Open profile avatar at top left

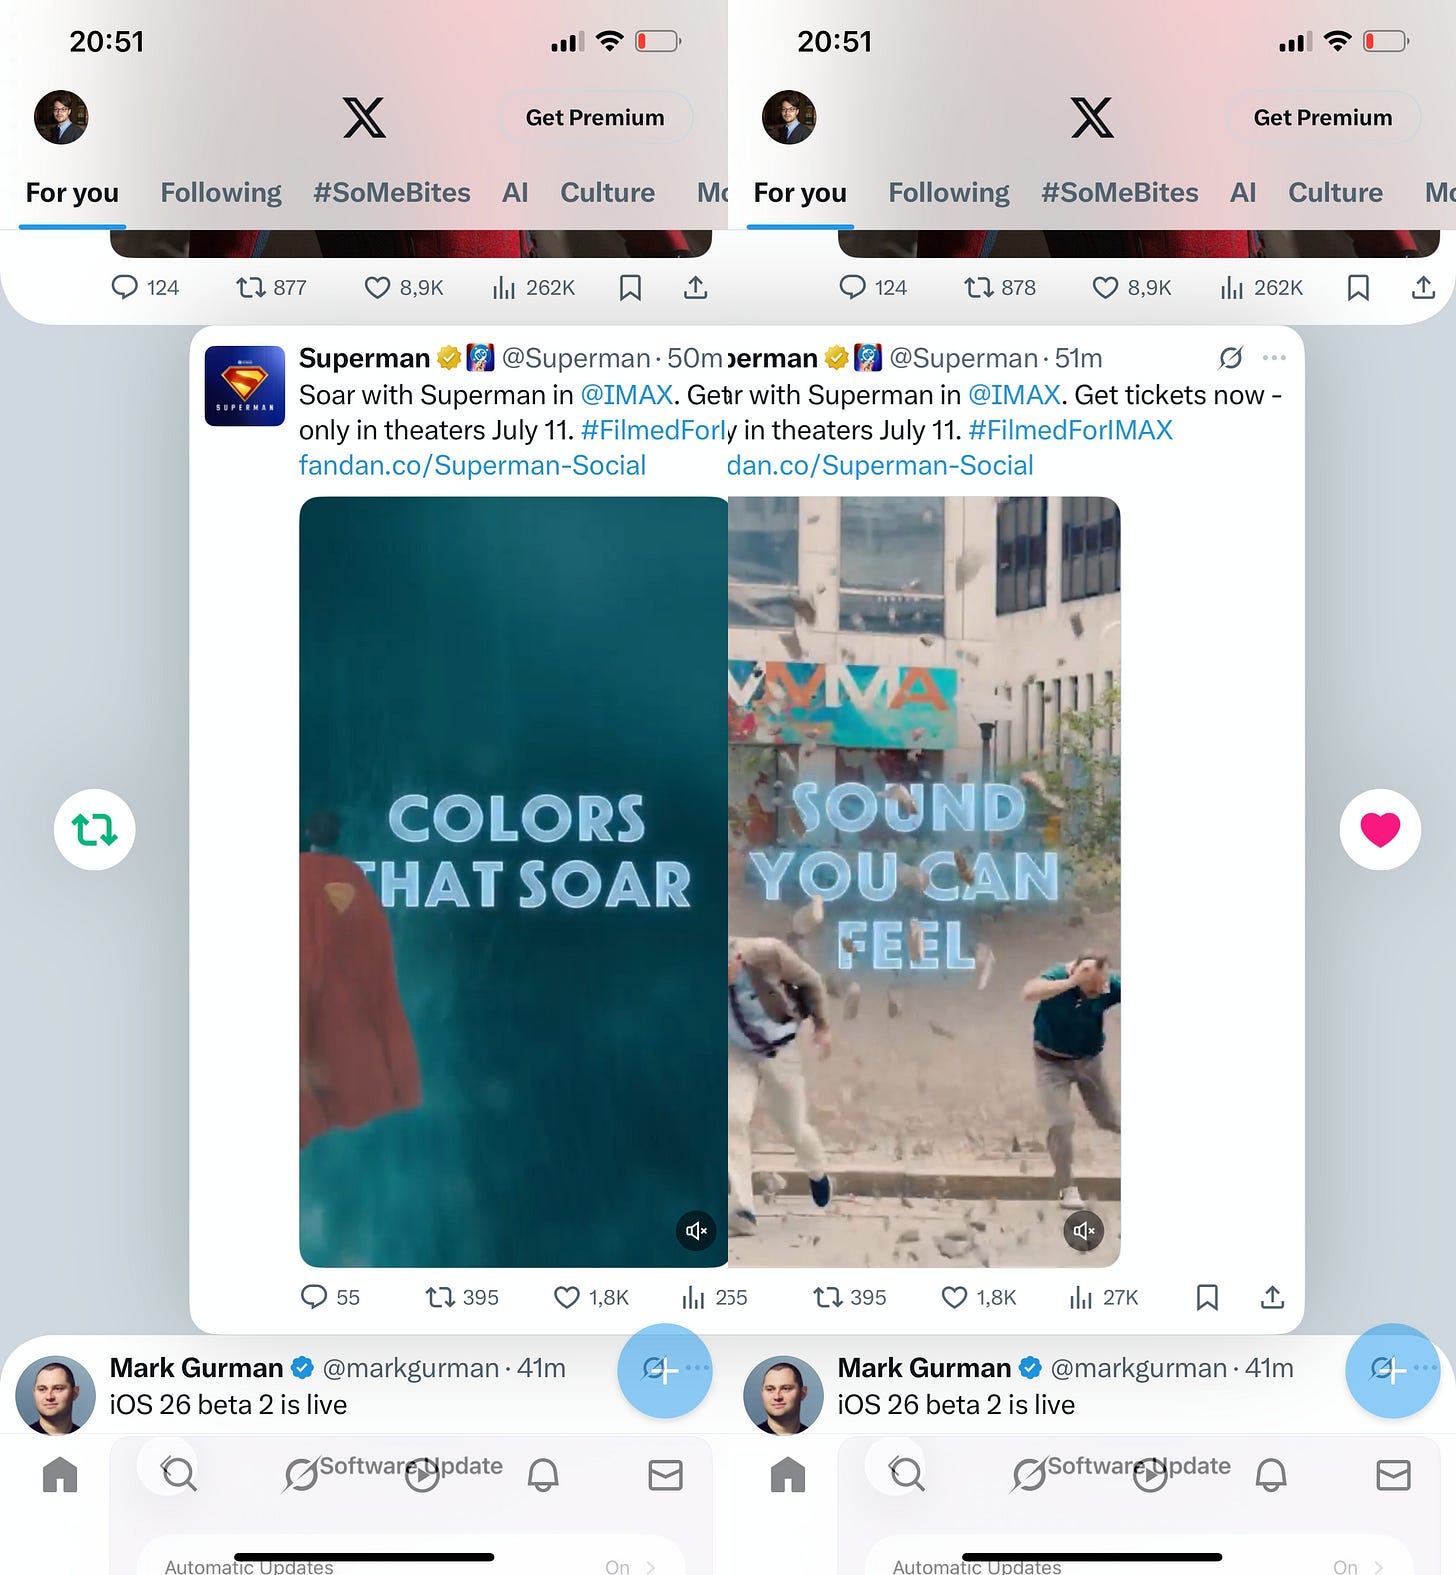tap(61, 117)
